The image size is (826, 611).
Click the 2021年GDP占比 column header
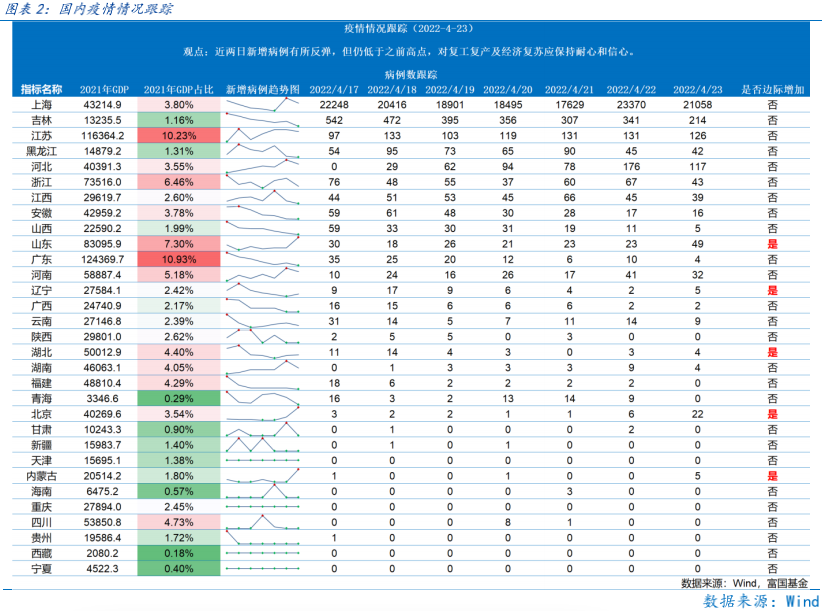(x=179, y=90)
